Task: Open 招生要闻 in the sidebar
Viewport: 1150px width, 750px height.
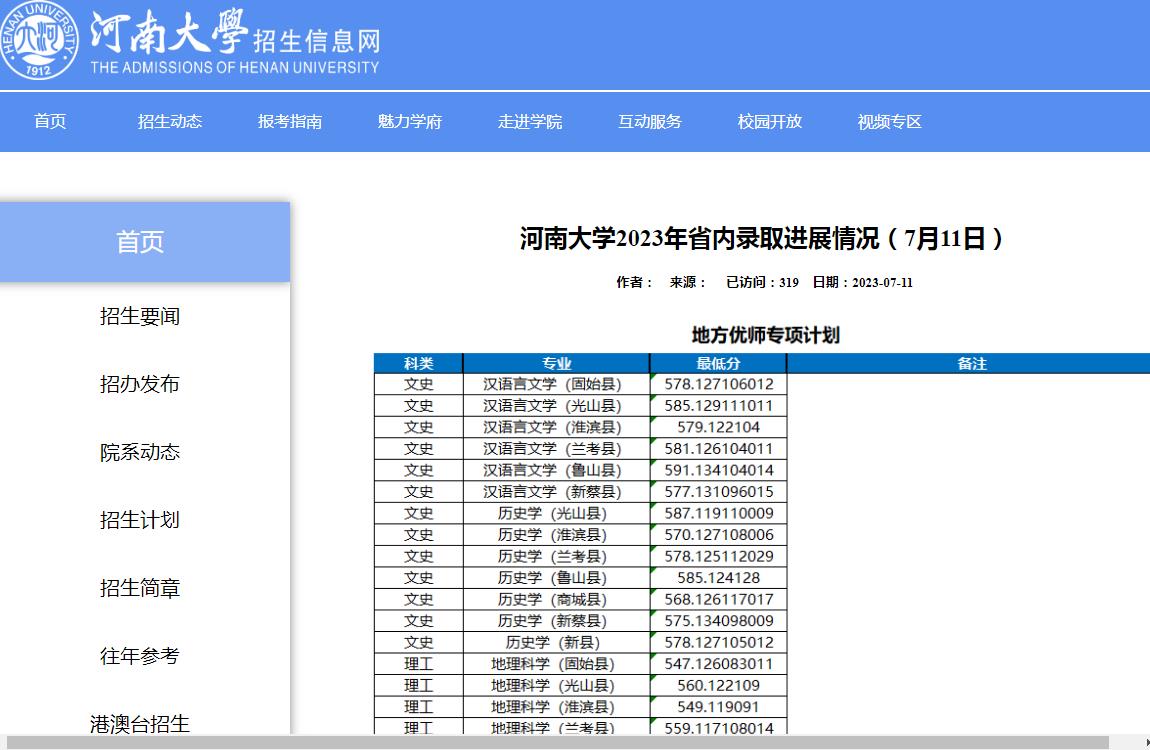Action: click(139, 316)
